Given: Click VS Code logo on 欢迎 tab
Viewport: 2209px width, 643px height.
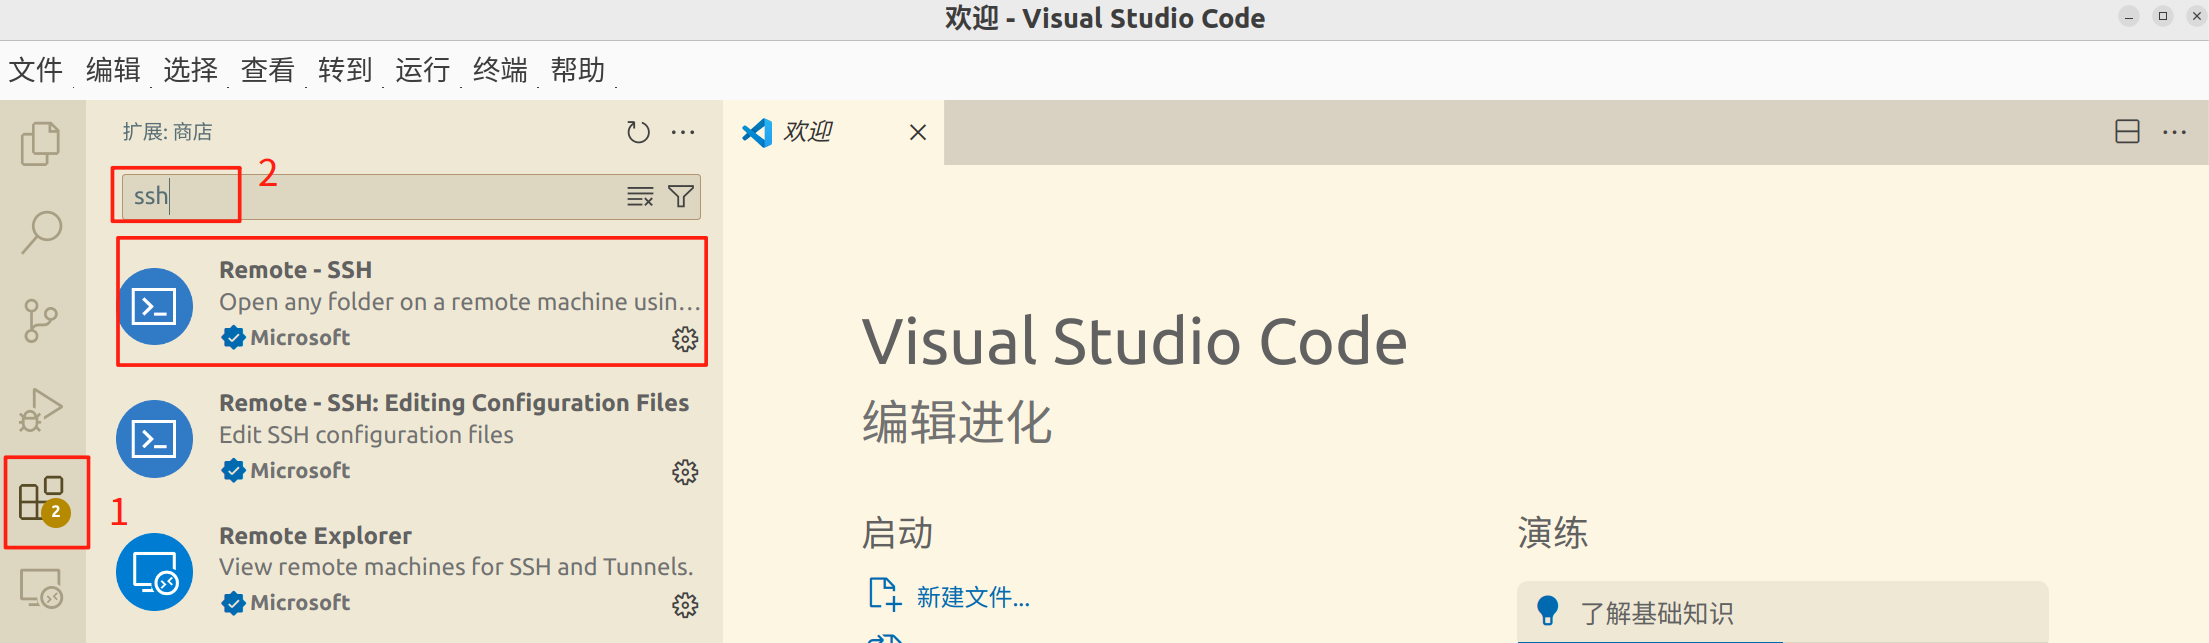Looking at the screenshot, I should [757, 132].
